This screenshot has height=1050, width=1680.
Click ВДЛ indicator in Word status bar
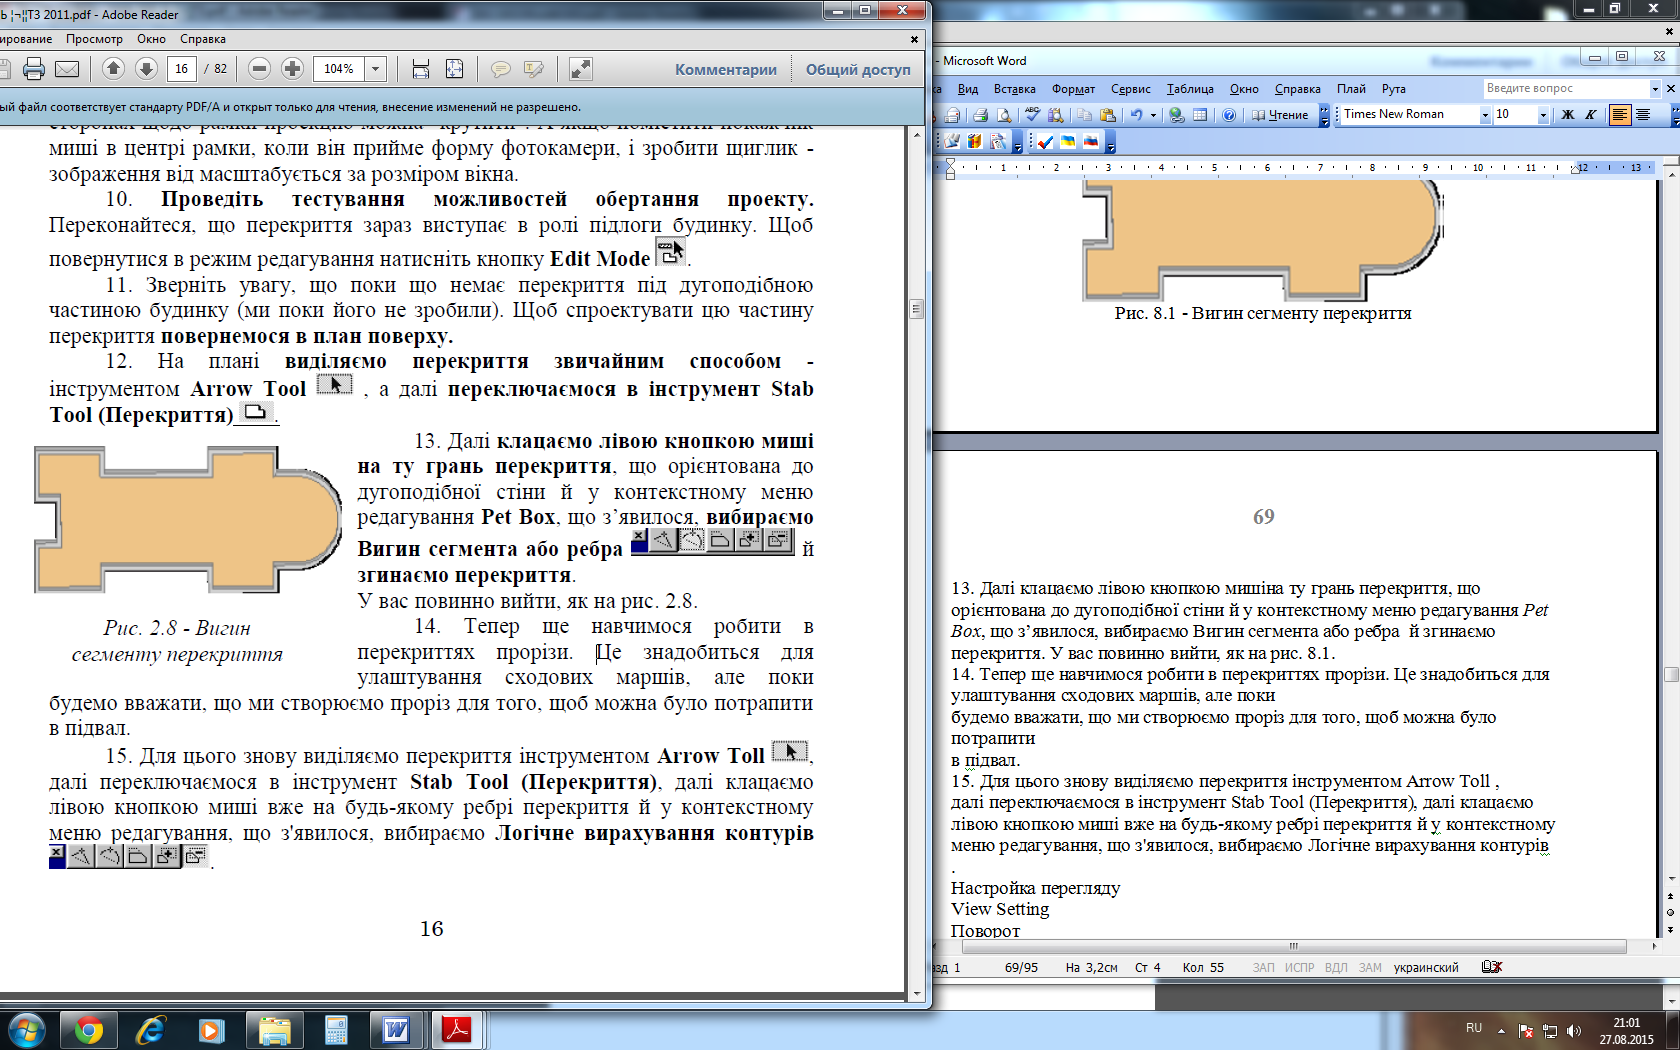tap(1336, 968)
